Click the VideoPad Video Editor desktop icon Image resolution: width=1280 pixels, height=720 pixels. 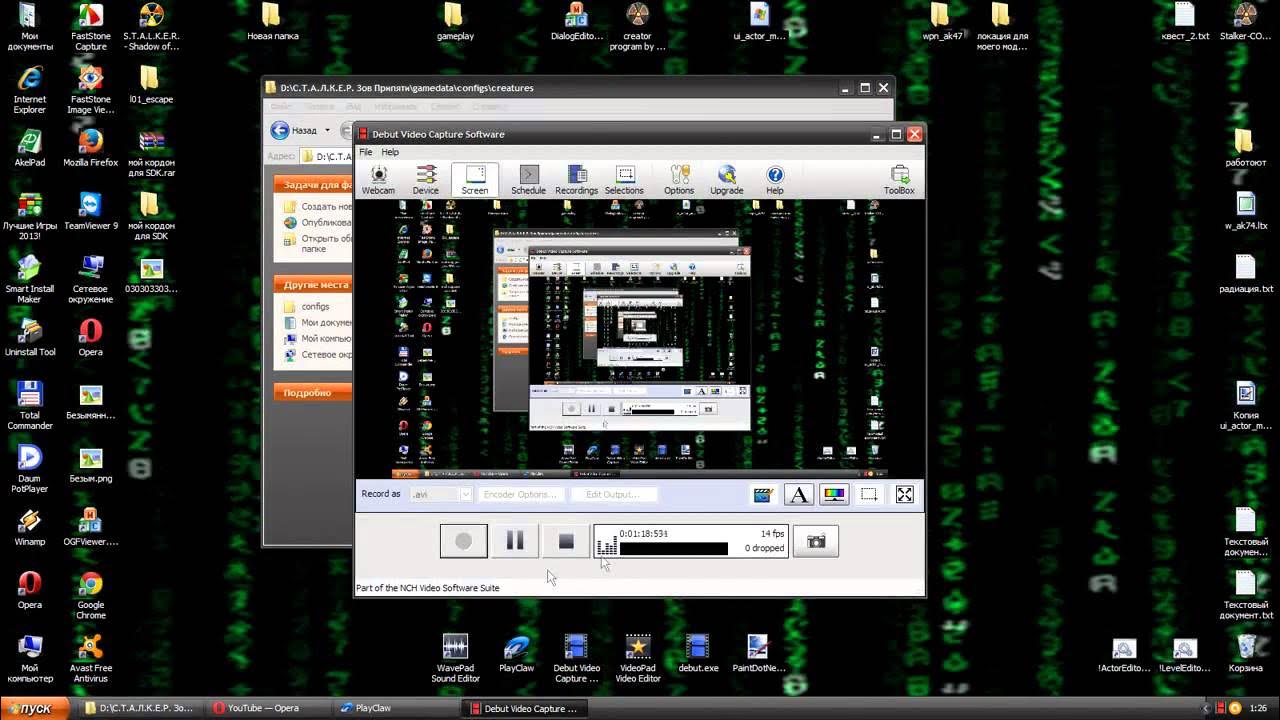click(x=638, y=659)
